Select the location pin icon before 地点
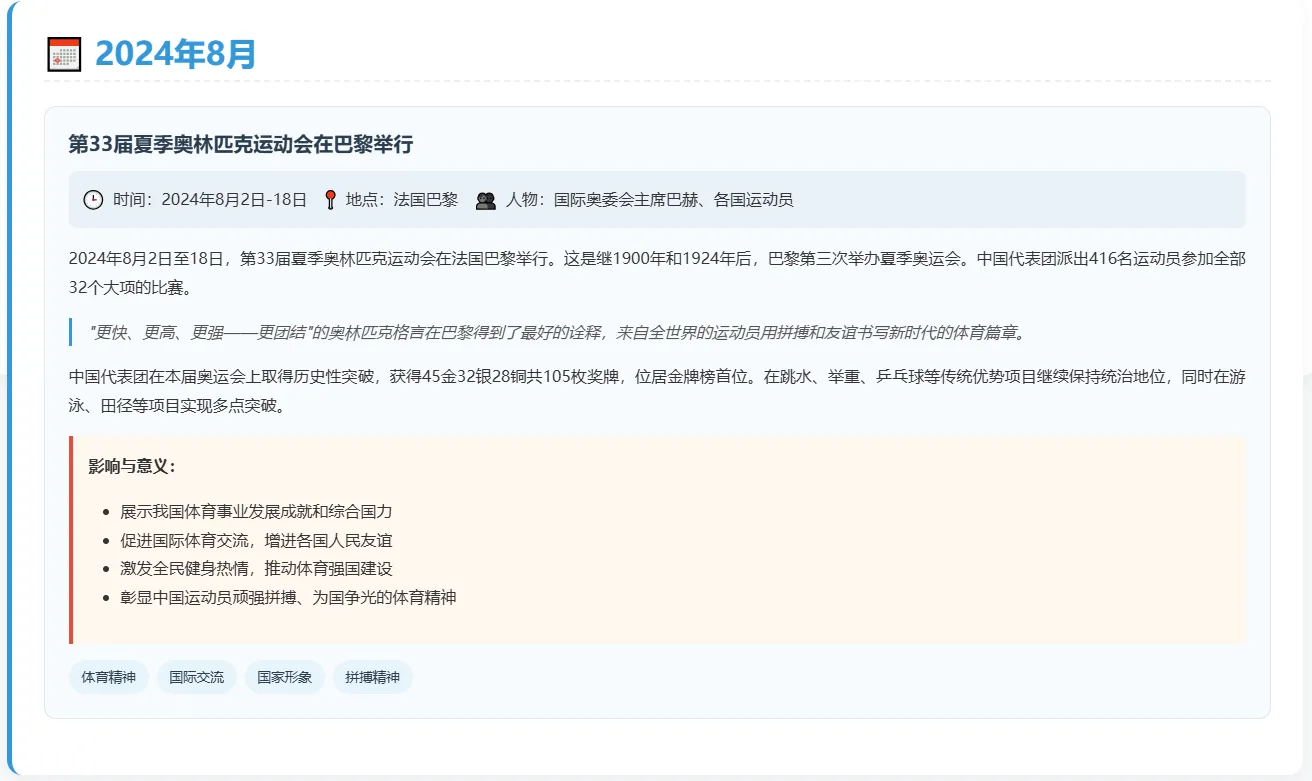The height and width of the screenshot is (781, 1312). 330,199
